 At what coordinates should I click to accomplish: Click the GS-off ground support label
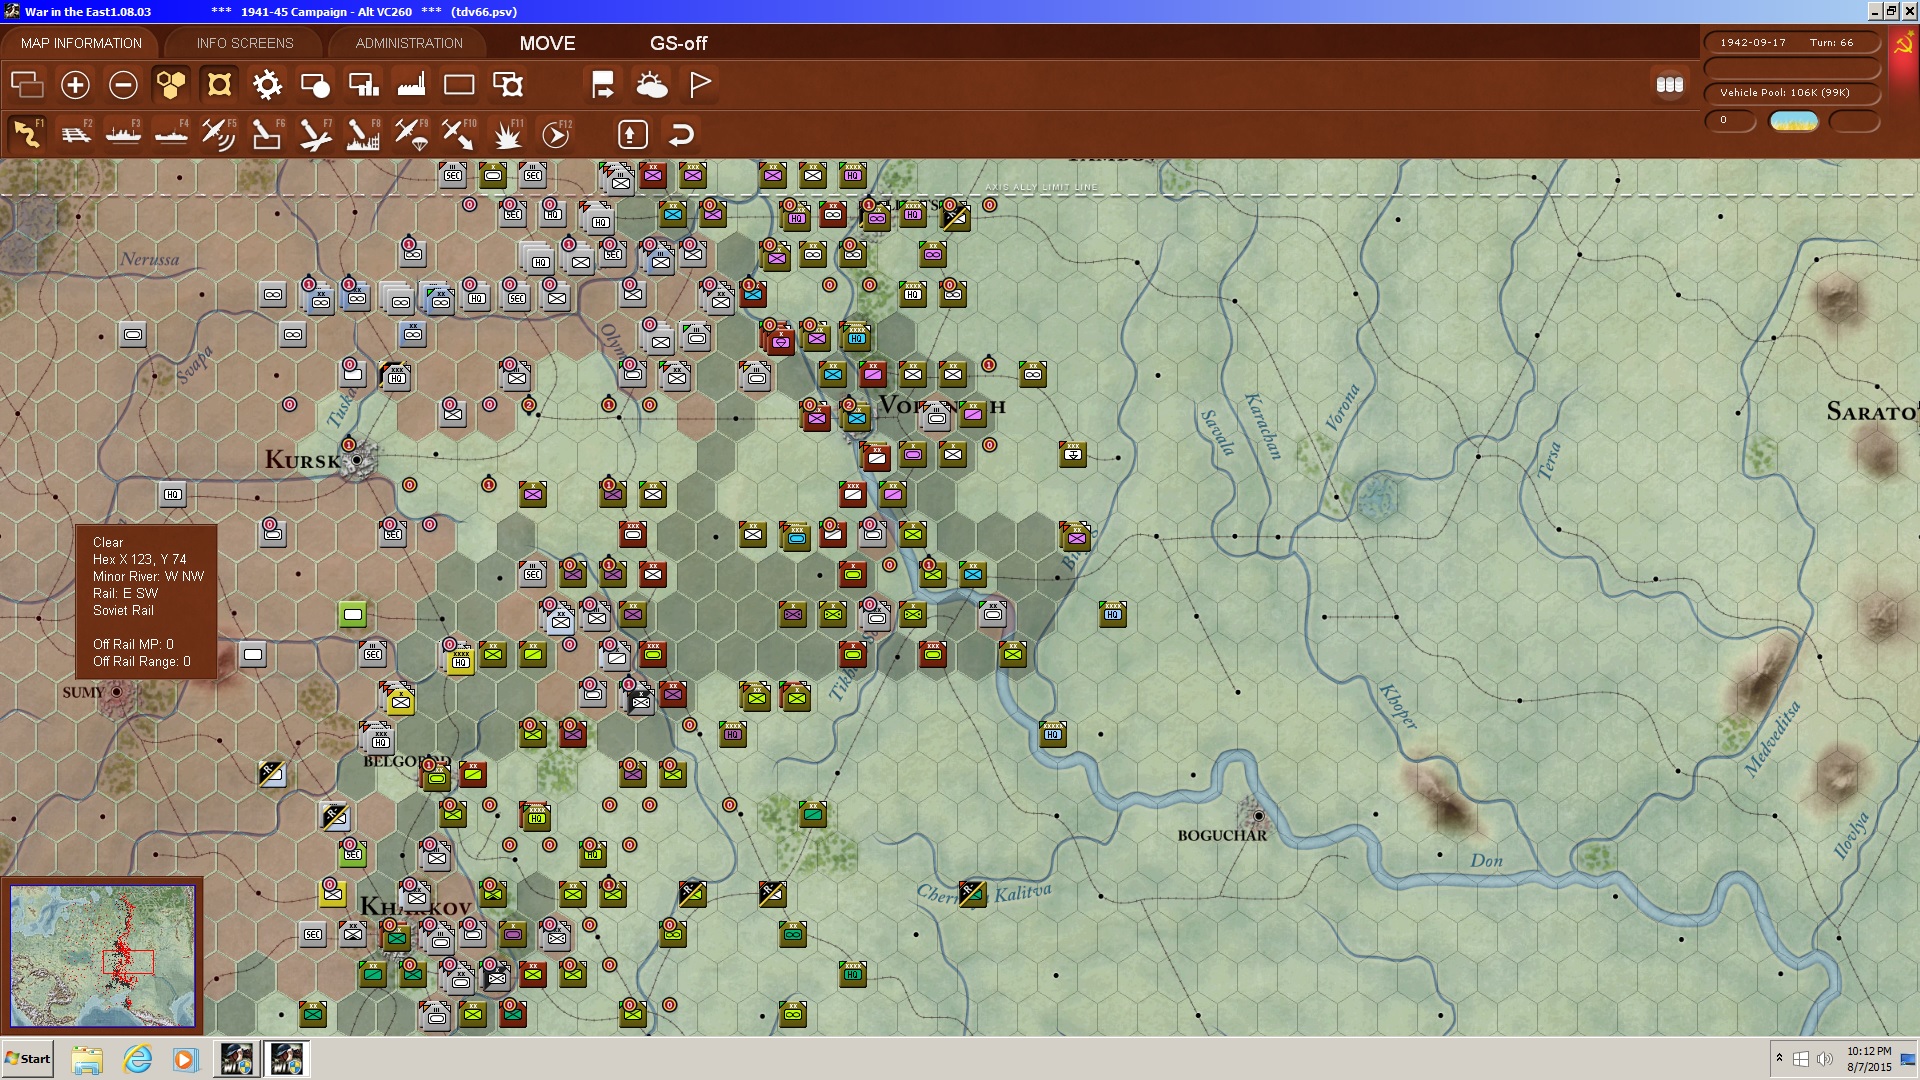[x=678, y=43]
